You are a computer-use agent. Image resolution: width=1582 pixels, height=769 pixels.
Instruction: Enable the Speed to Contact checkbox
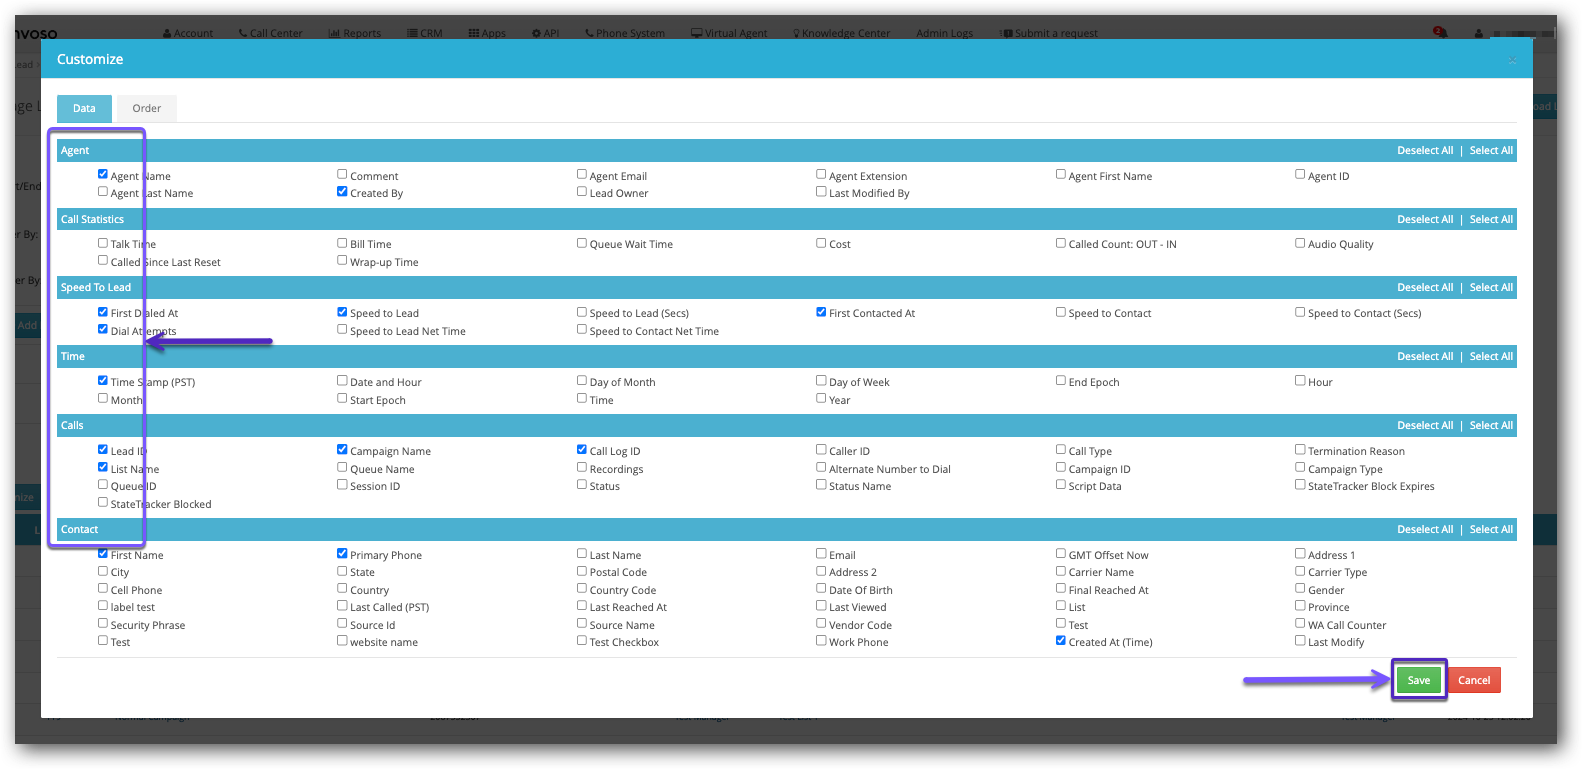1061,311
